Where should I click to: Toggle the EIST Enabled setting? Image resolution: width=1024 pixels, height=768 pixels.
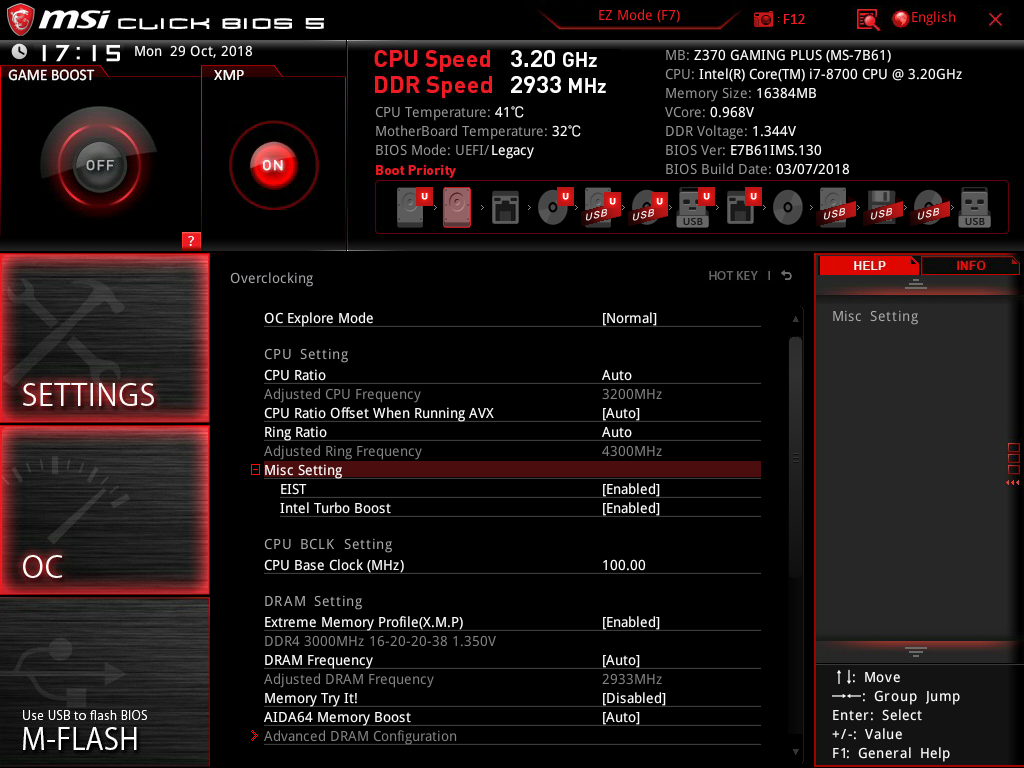[x=630, y=489]
